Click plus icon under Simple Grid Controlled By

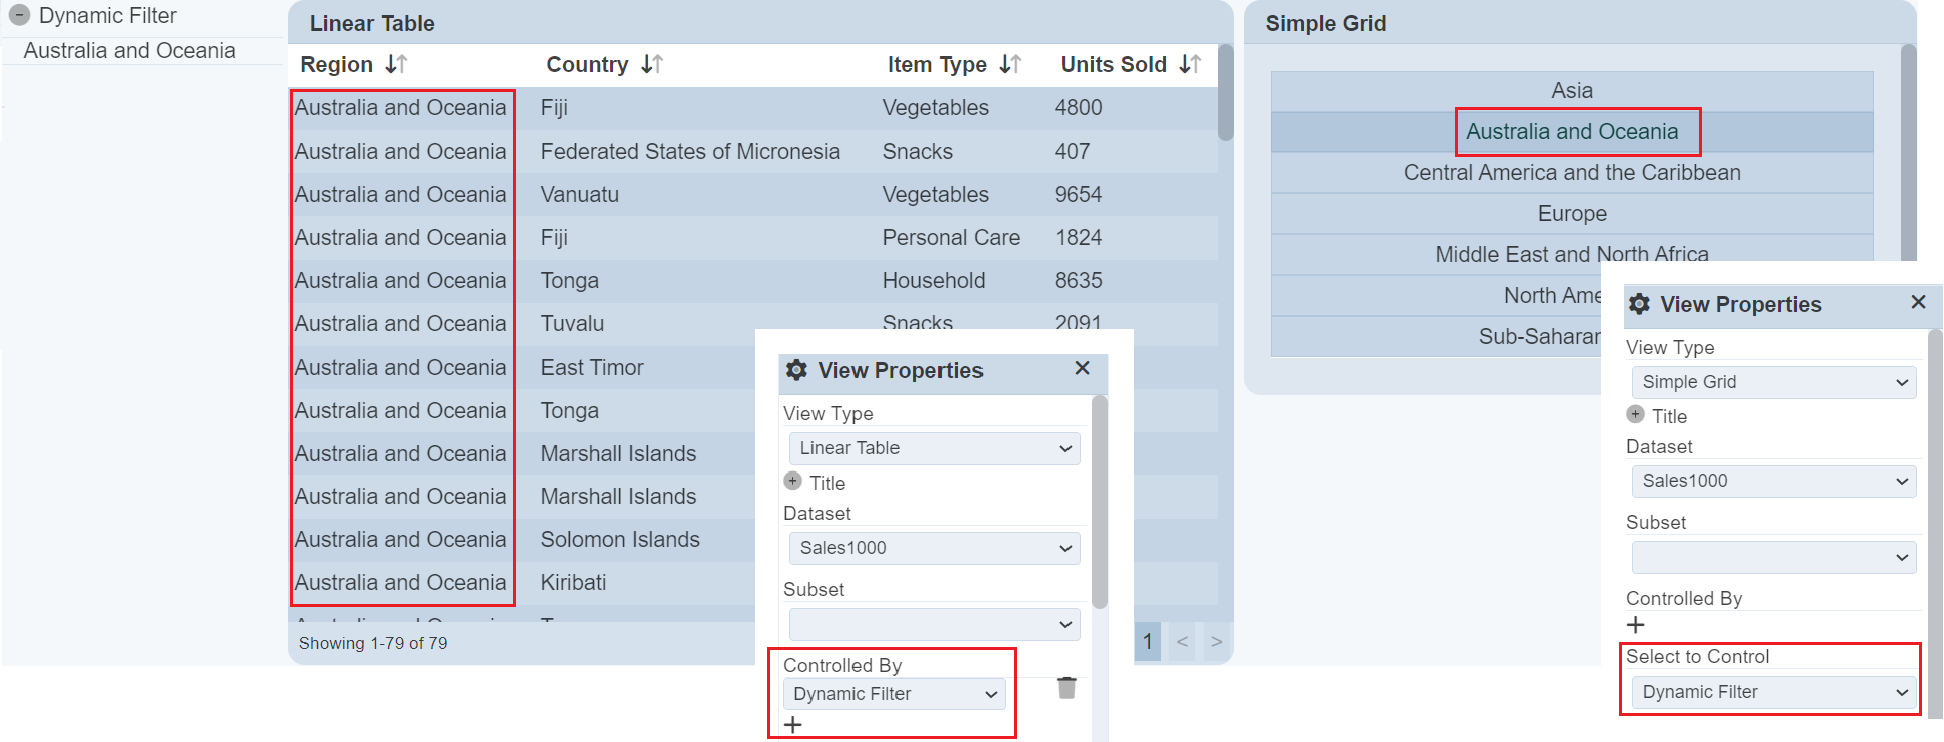[x=1636, y=625]
